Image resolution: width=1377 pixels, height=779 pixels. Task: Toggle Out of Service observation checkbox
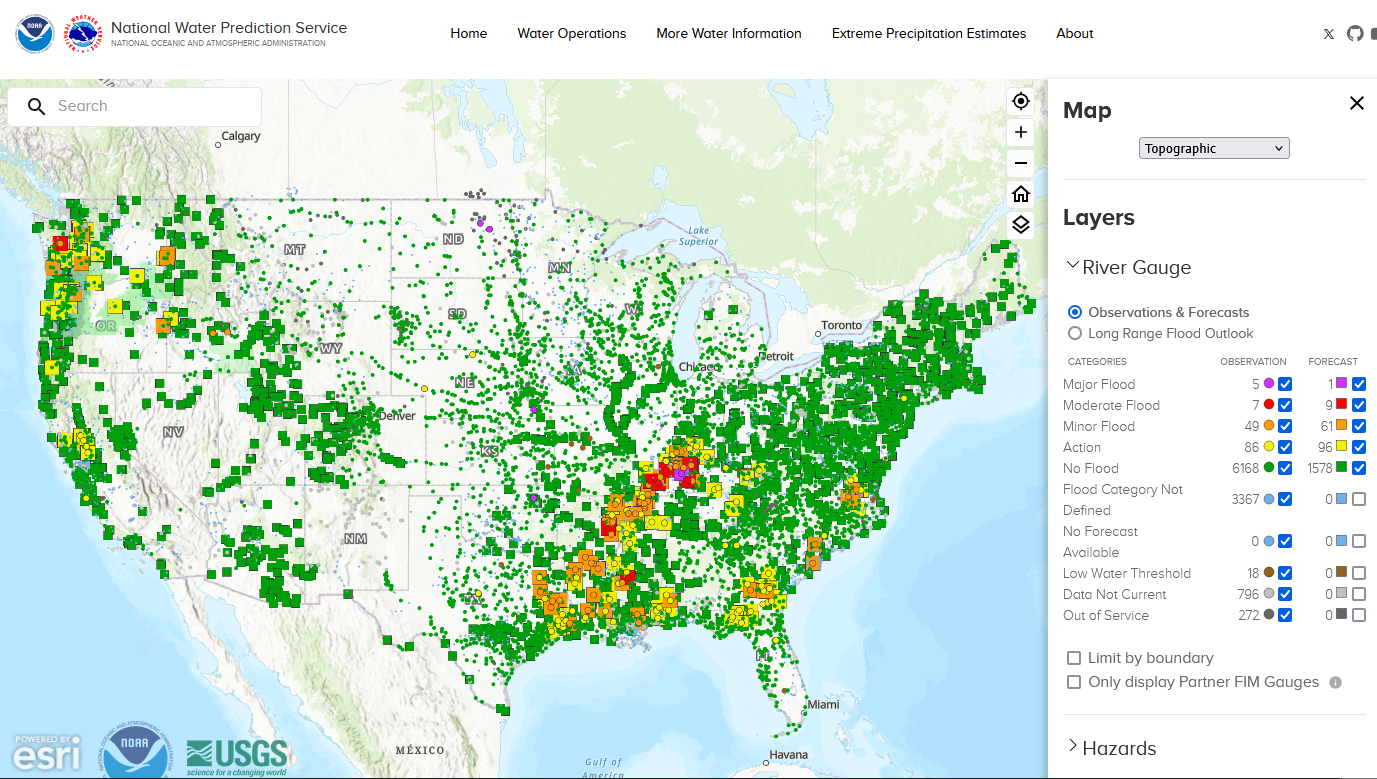(x=1285, y=615)
